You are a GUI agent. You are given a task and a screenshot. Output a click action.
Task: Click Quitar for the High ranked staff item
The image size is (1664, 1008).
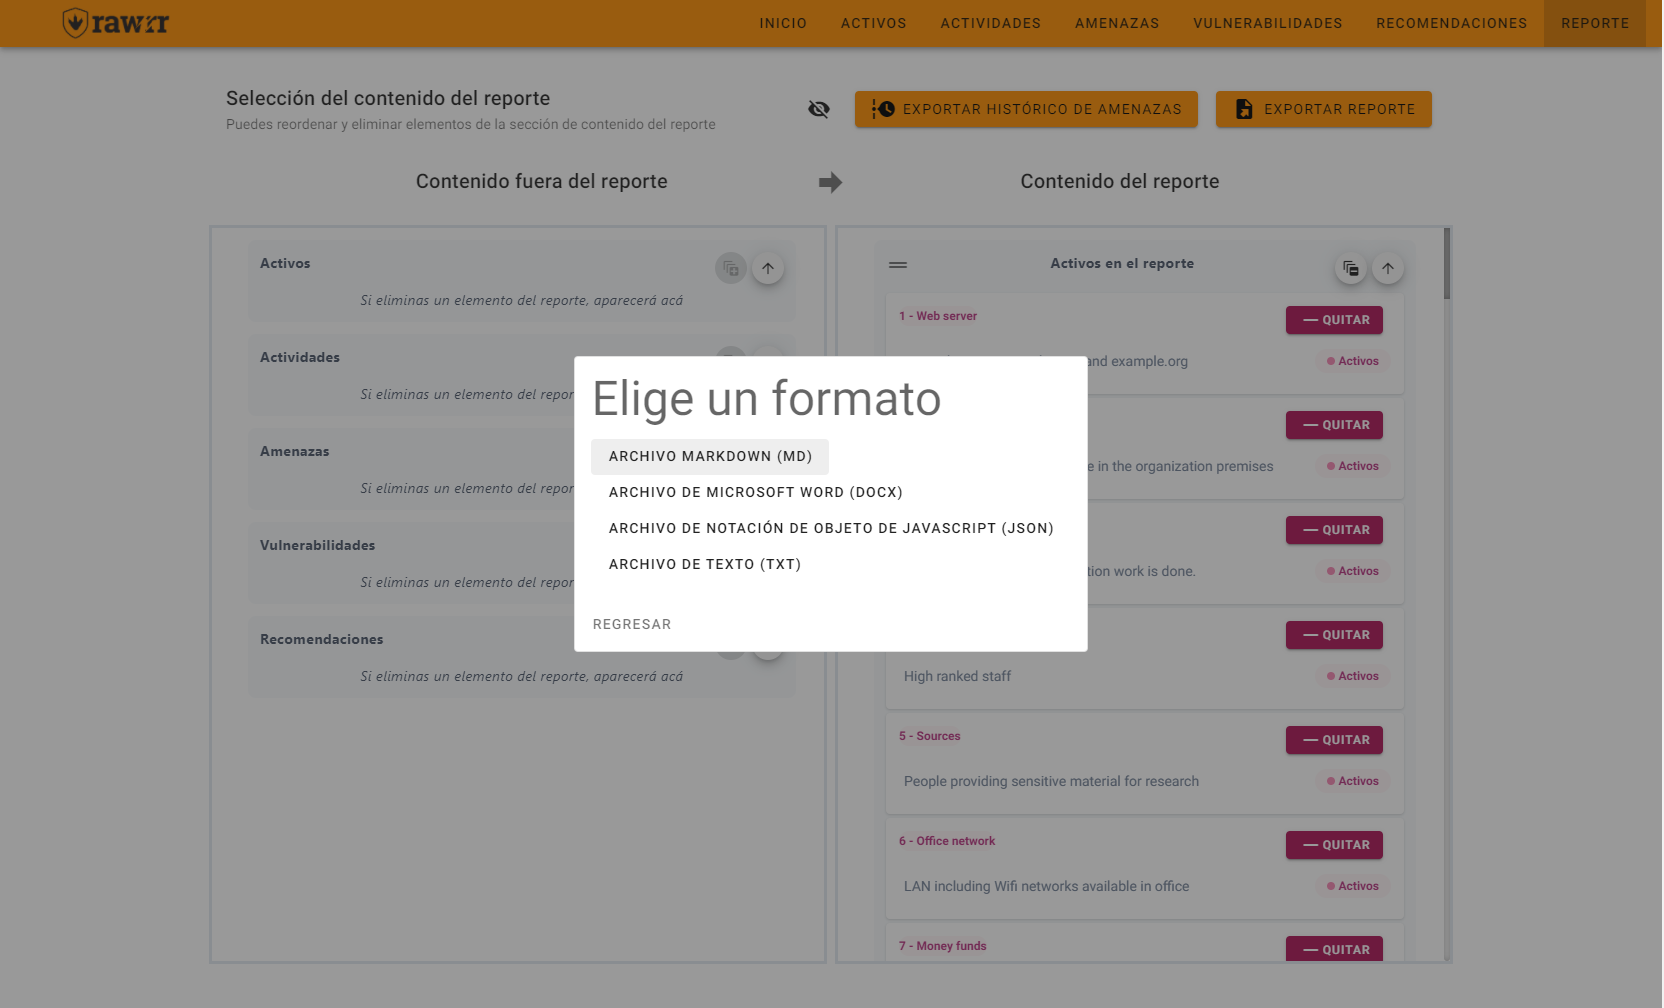1334,635
